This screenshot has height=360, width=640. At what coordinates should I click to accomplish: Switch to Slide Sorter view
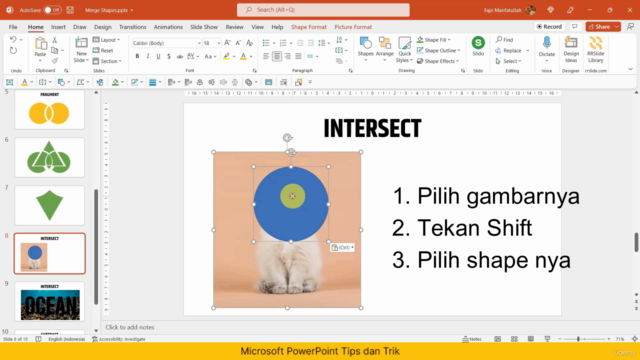click(x=514, y=339)
